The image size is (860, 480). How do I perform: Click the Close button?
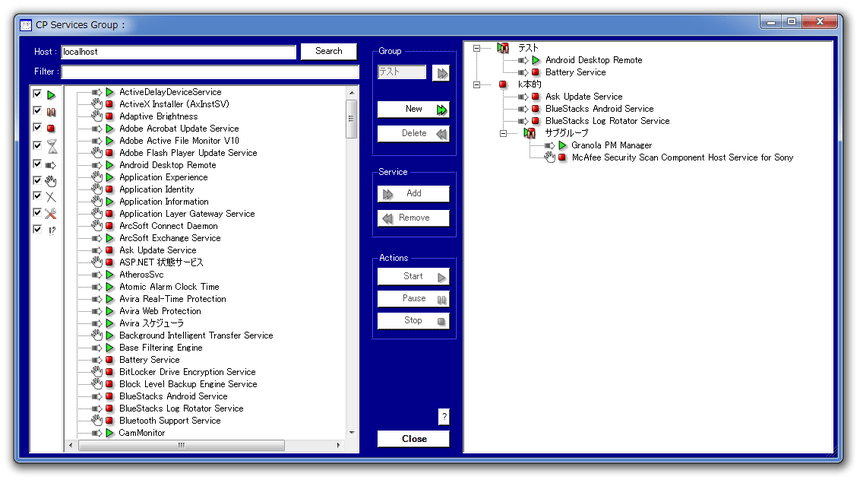(414, 439)
